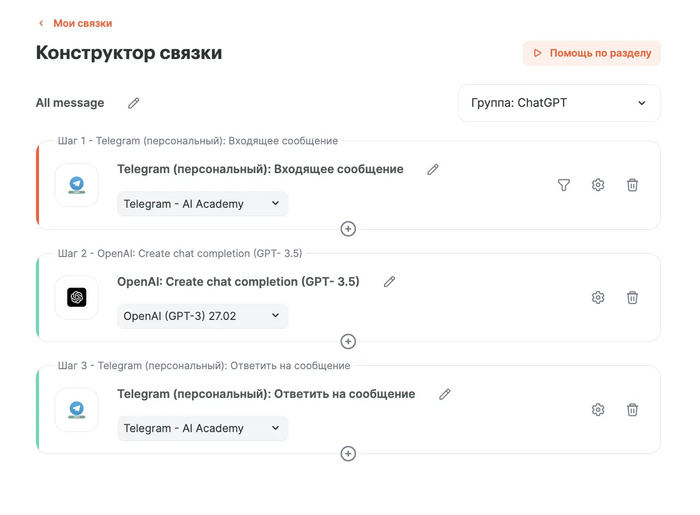Click the Конструктор связки heading
The height and width of the screenshot is (515, 700).
129,53
